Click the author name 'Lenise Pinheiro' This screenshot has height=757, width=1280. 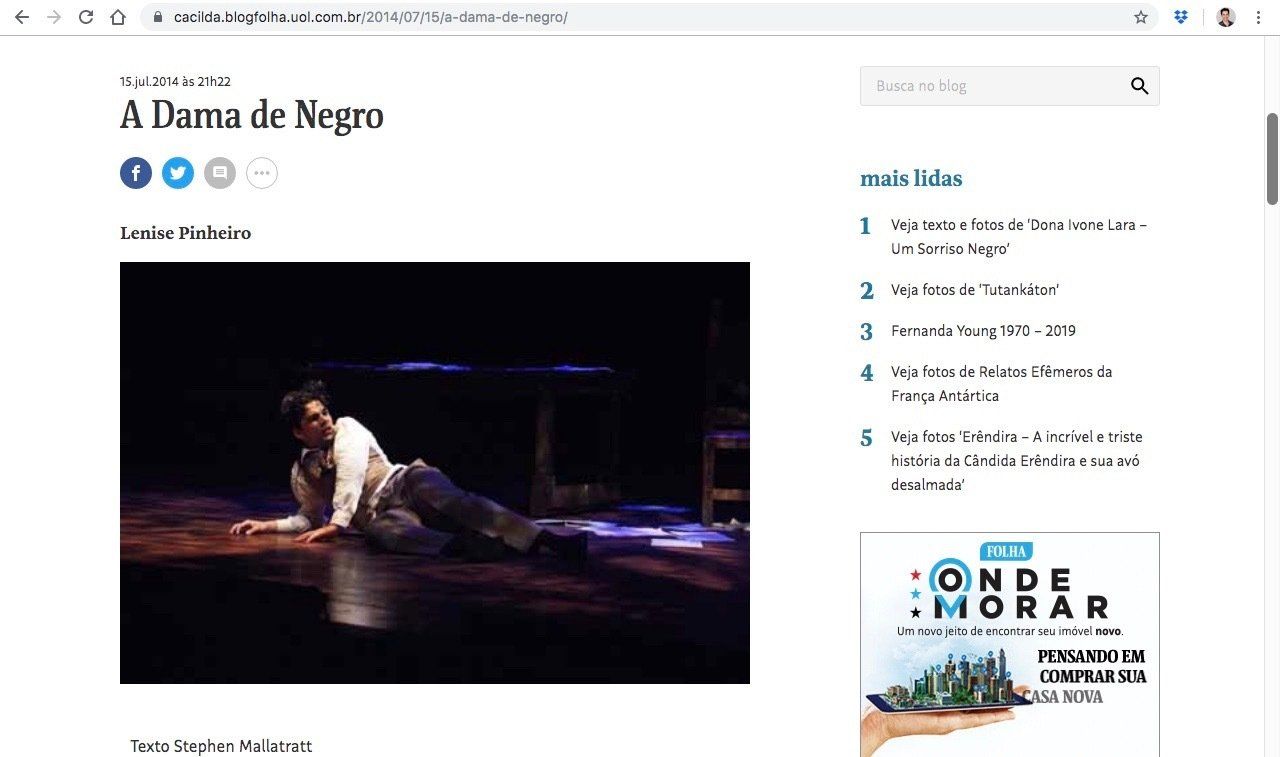coord(185,233)
